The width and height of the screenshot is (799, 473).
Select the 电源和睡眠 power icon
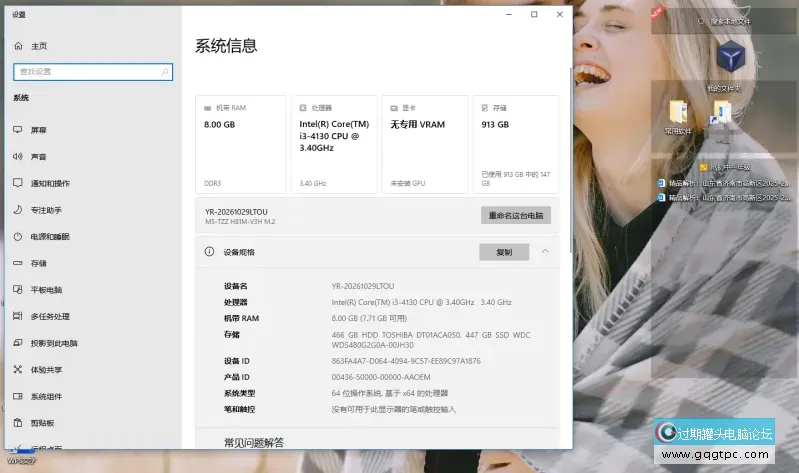[18, 236]
